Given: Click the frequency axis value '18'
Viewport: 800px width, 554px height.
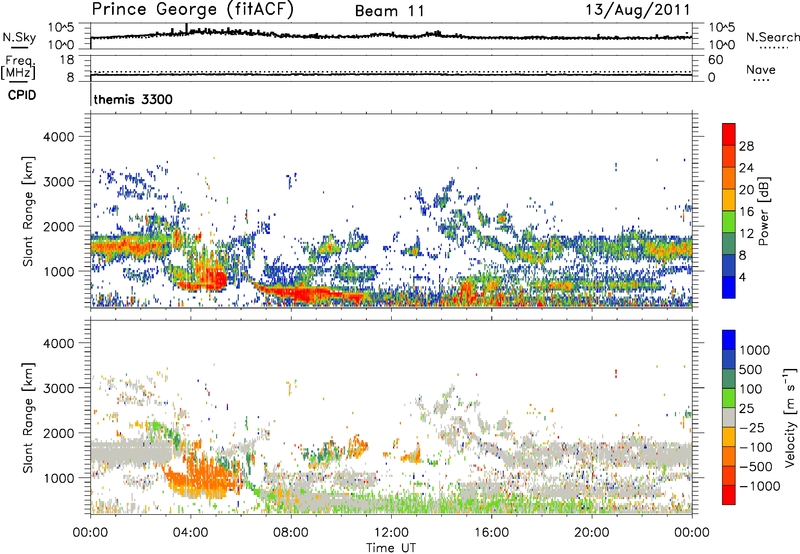Looking at the screenshot, I should (x=66, y=60).
